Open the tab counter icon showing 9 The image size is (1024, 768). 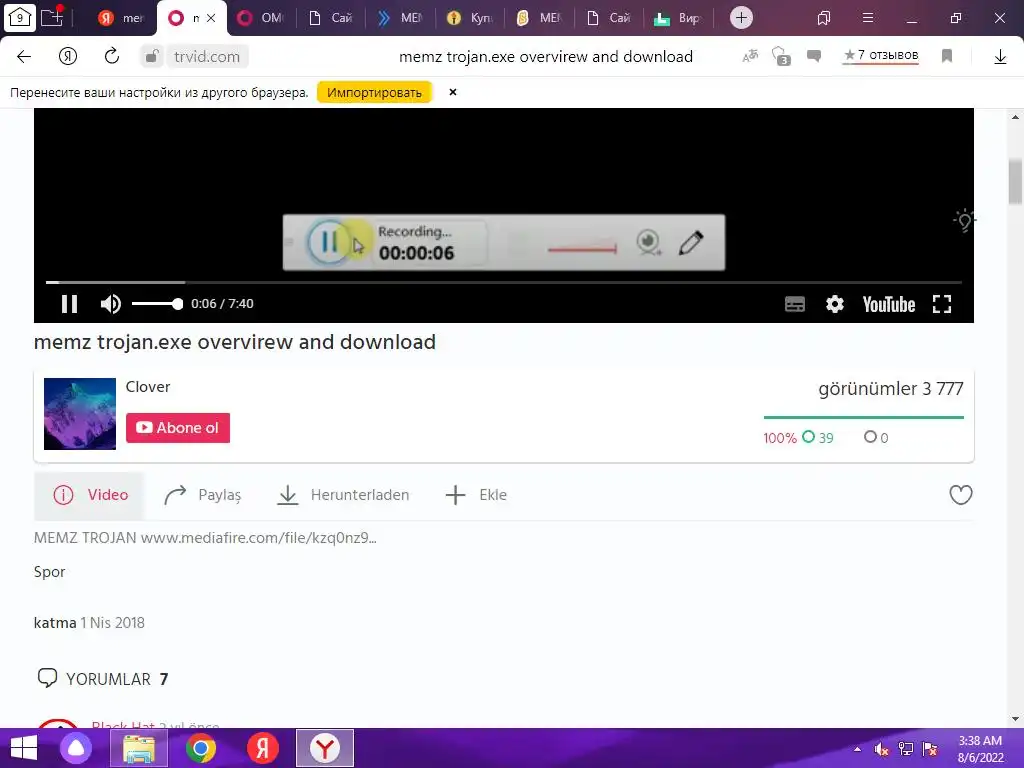point(20,18)
